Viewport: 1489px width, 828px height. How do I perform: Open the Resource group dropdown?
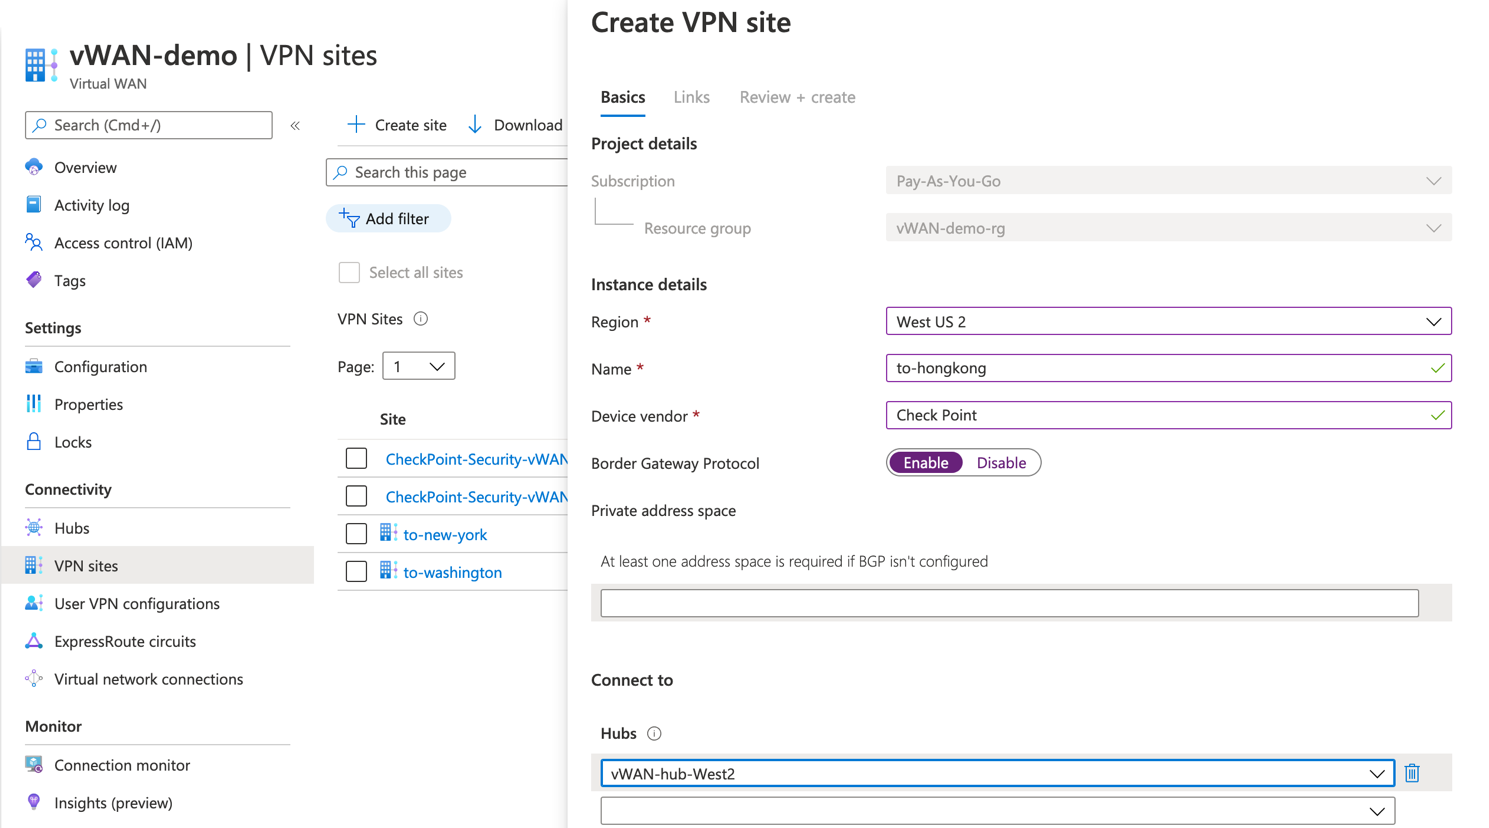coord(1168,228)
